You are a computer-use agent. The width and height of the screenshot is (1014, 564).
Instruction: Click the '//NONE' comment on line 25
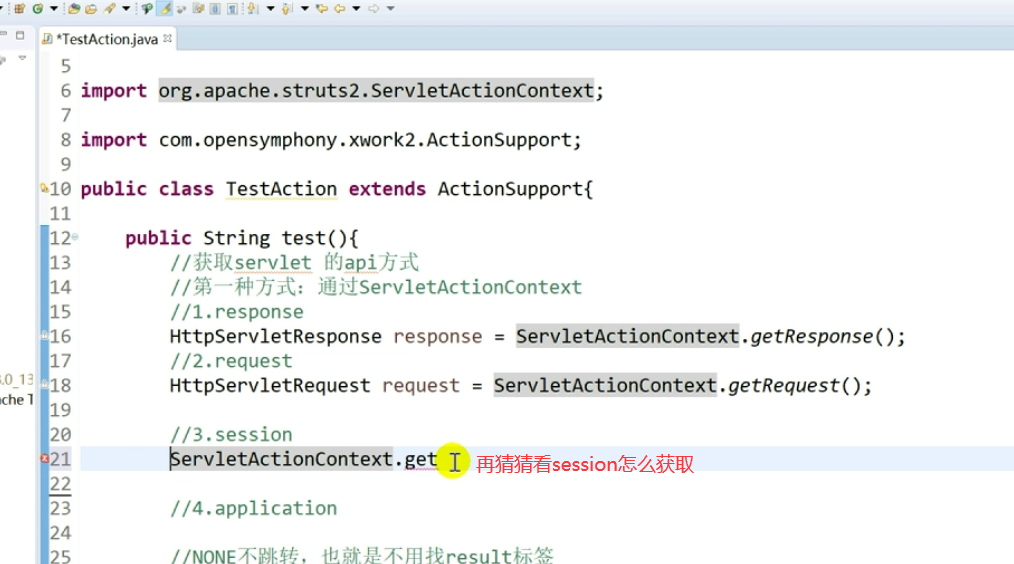[x=362, y=555]
